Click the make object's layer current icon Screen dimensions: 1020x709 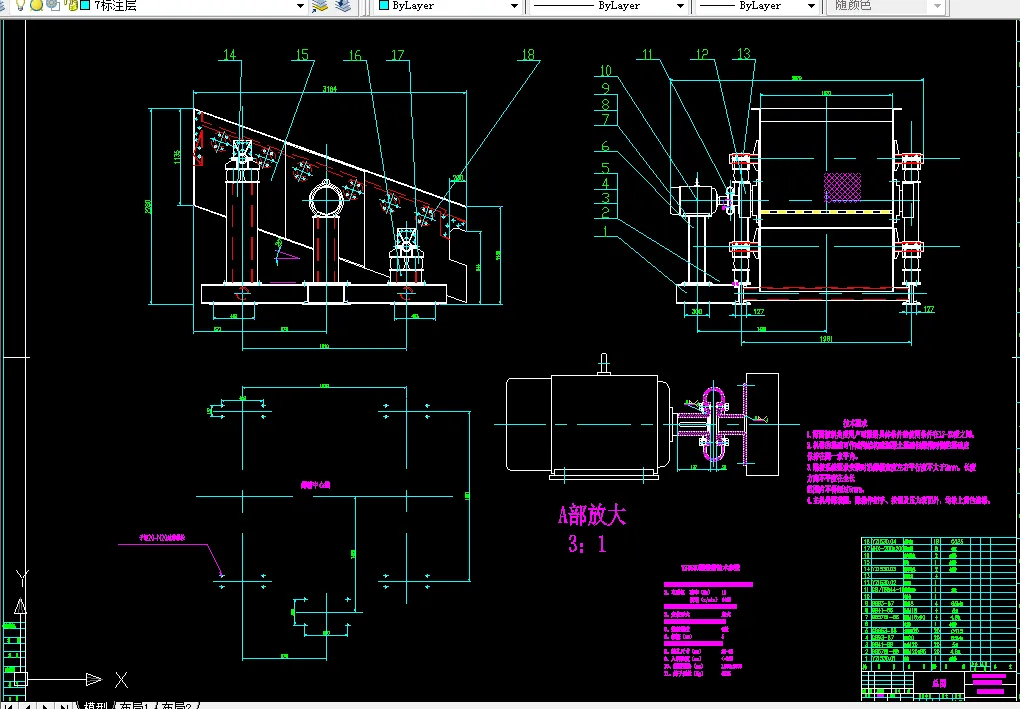(319, 6)
